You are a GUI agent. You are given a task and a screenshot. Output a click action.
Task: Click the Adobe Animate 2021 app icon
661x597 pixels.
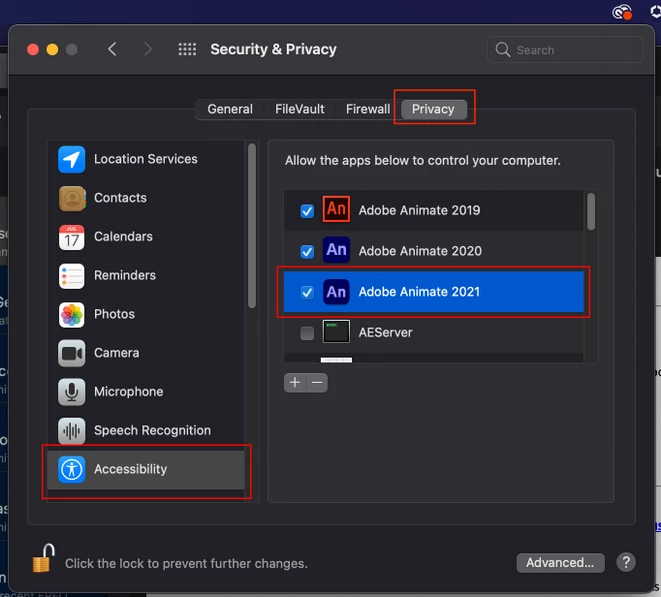point(336,291)
